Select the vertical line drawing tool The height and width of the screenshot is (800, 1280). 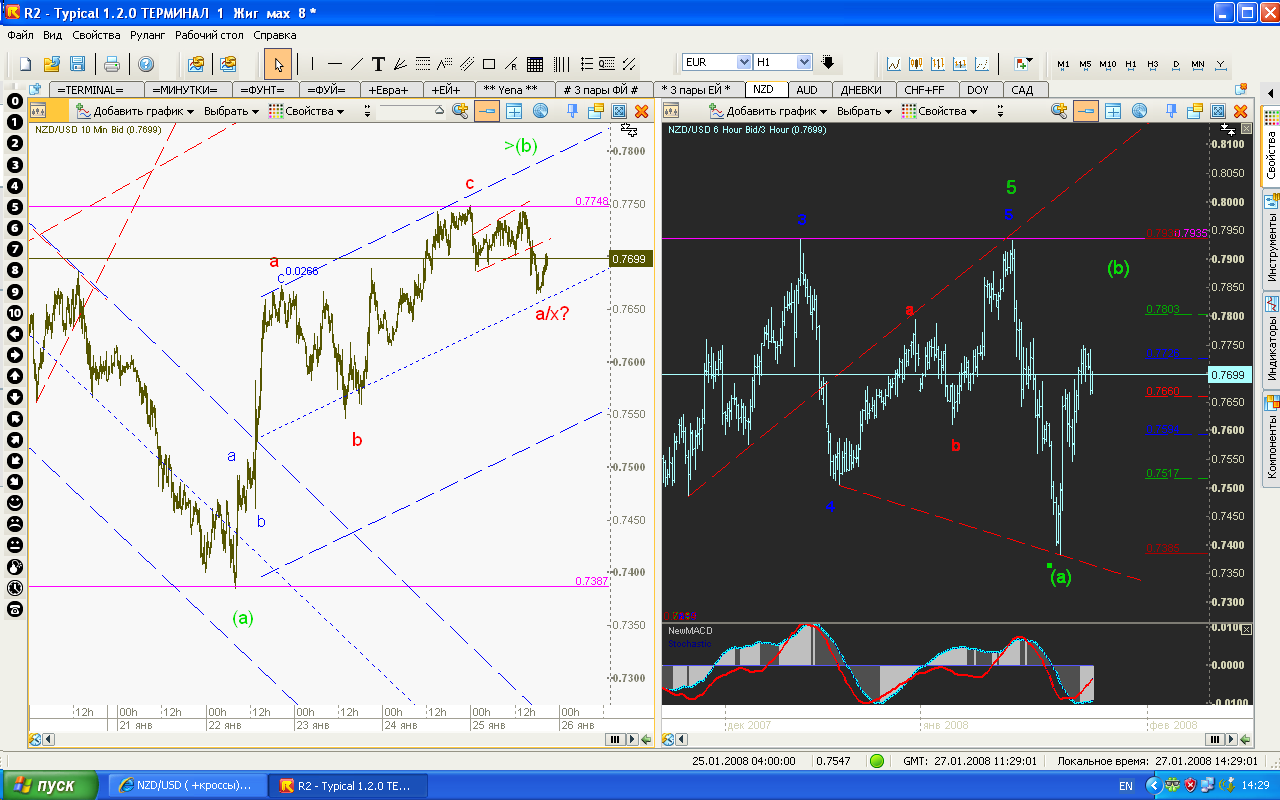(x=312, y=64)
